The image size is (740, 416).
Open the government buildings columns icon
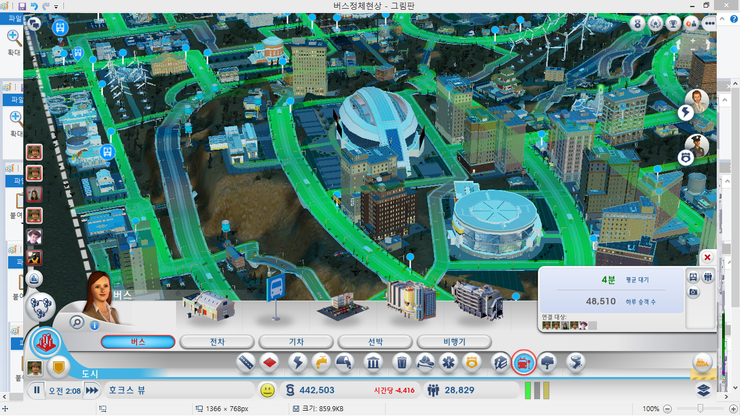tap(373, 362)
